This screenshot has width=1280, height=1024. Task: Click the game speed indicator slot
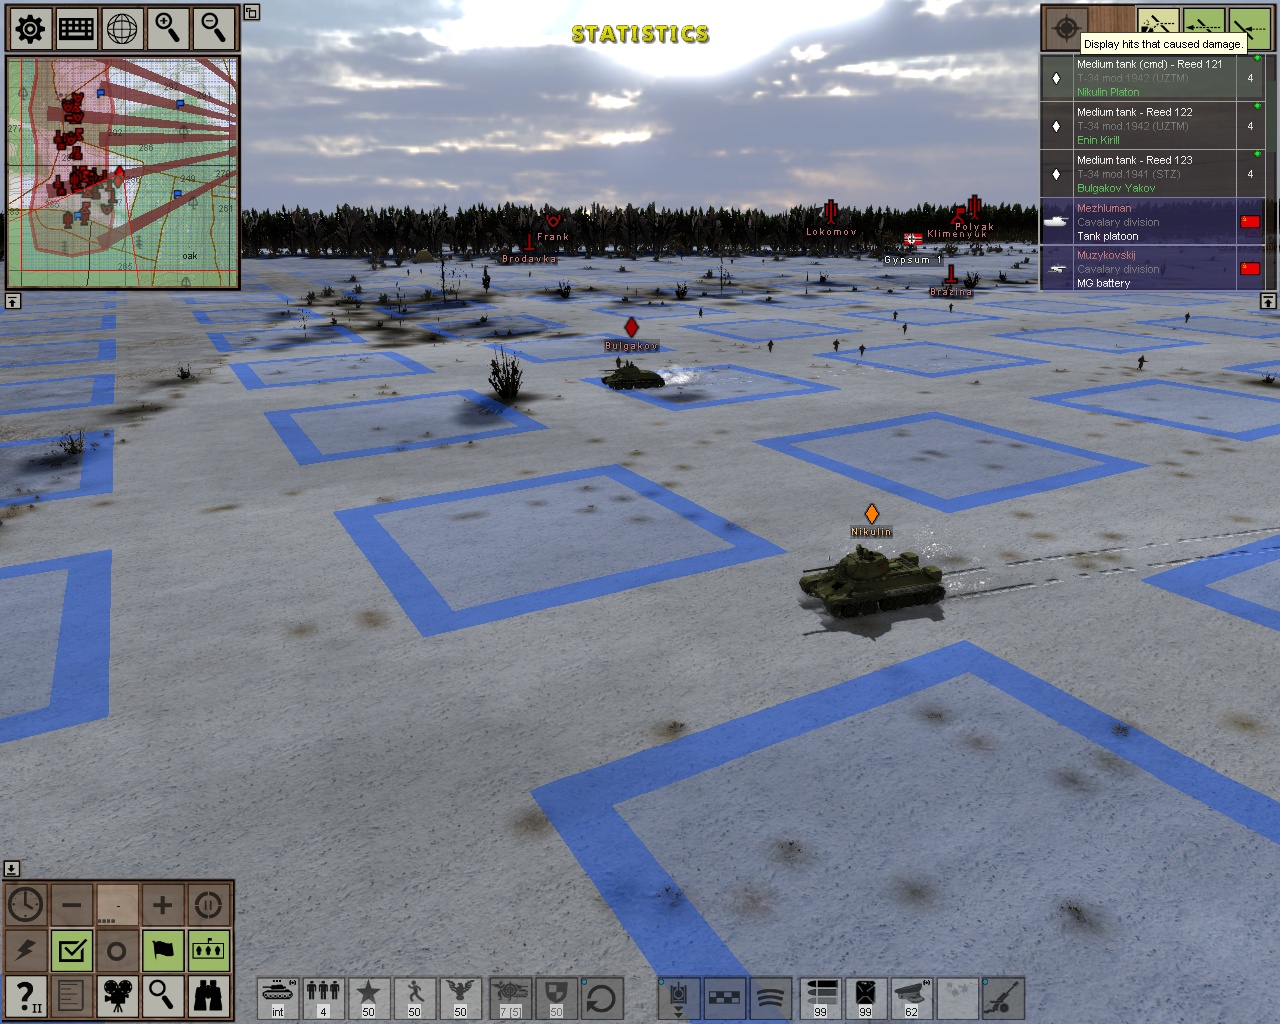pos(118,904)
